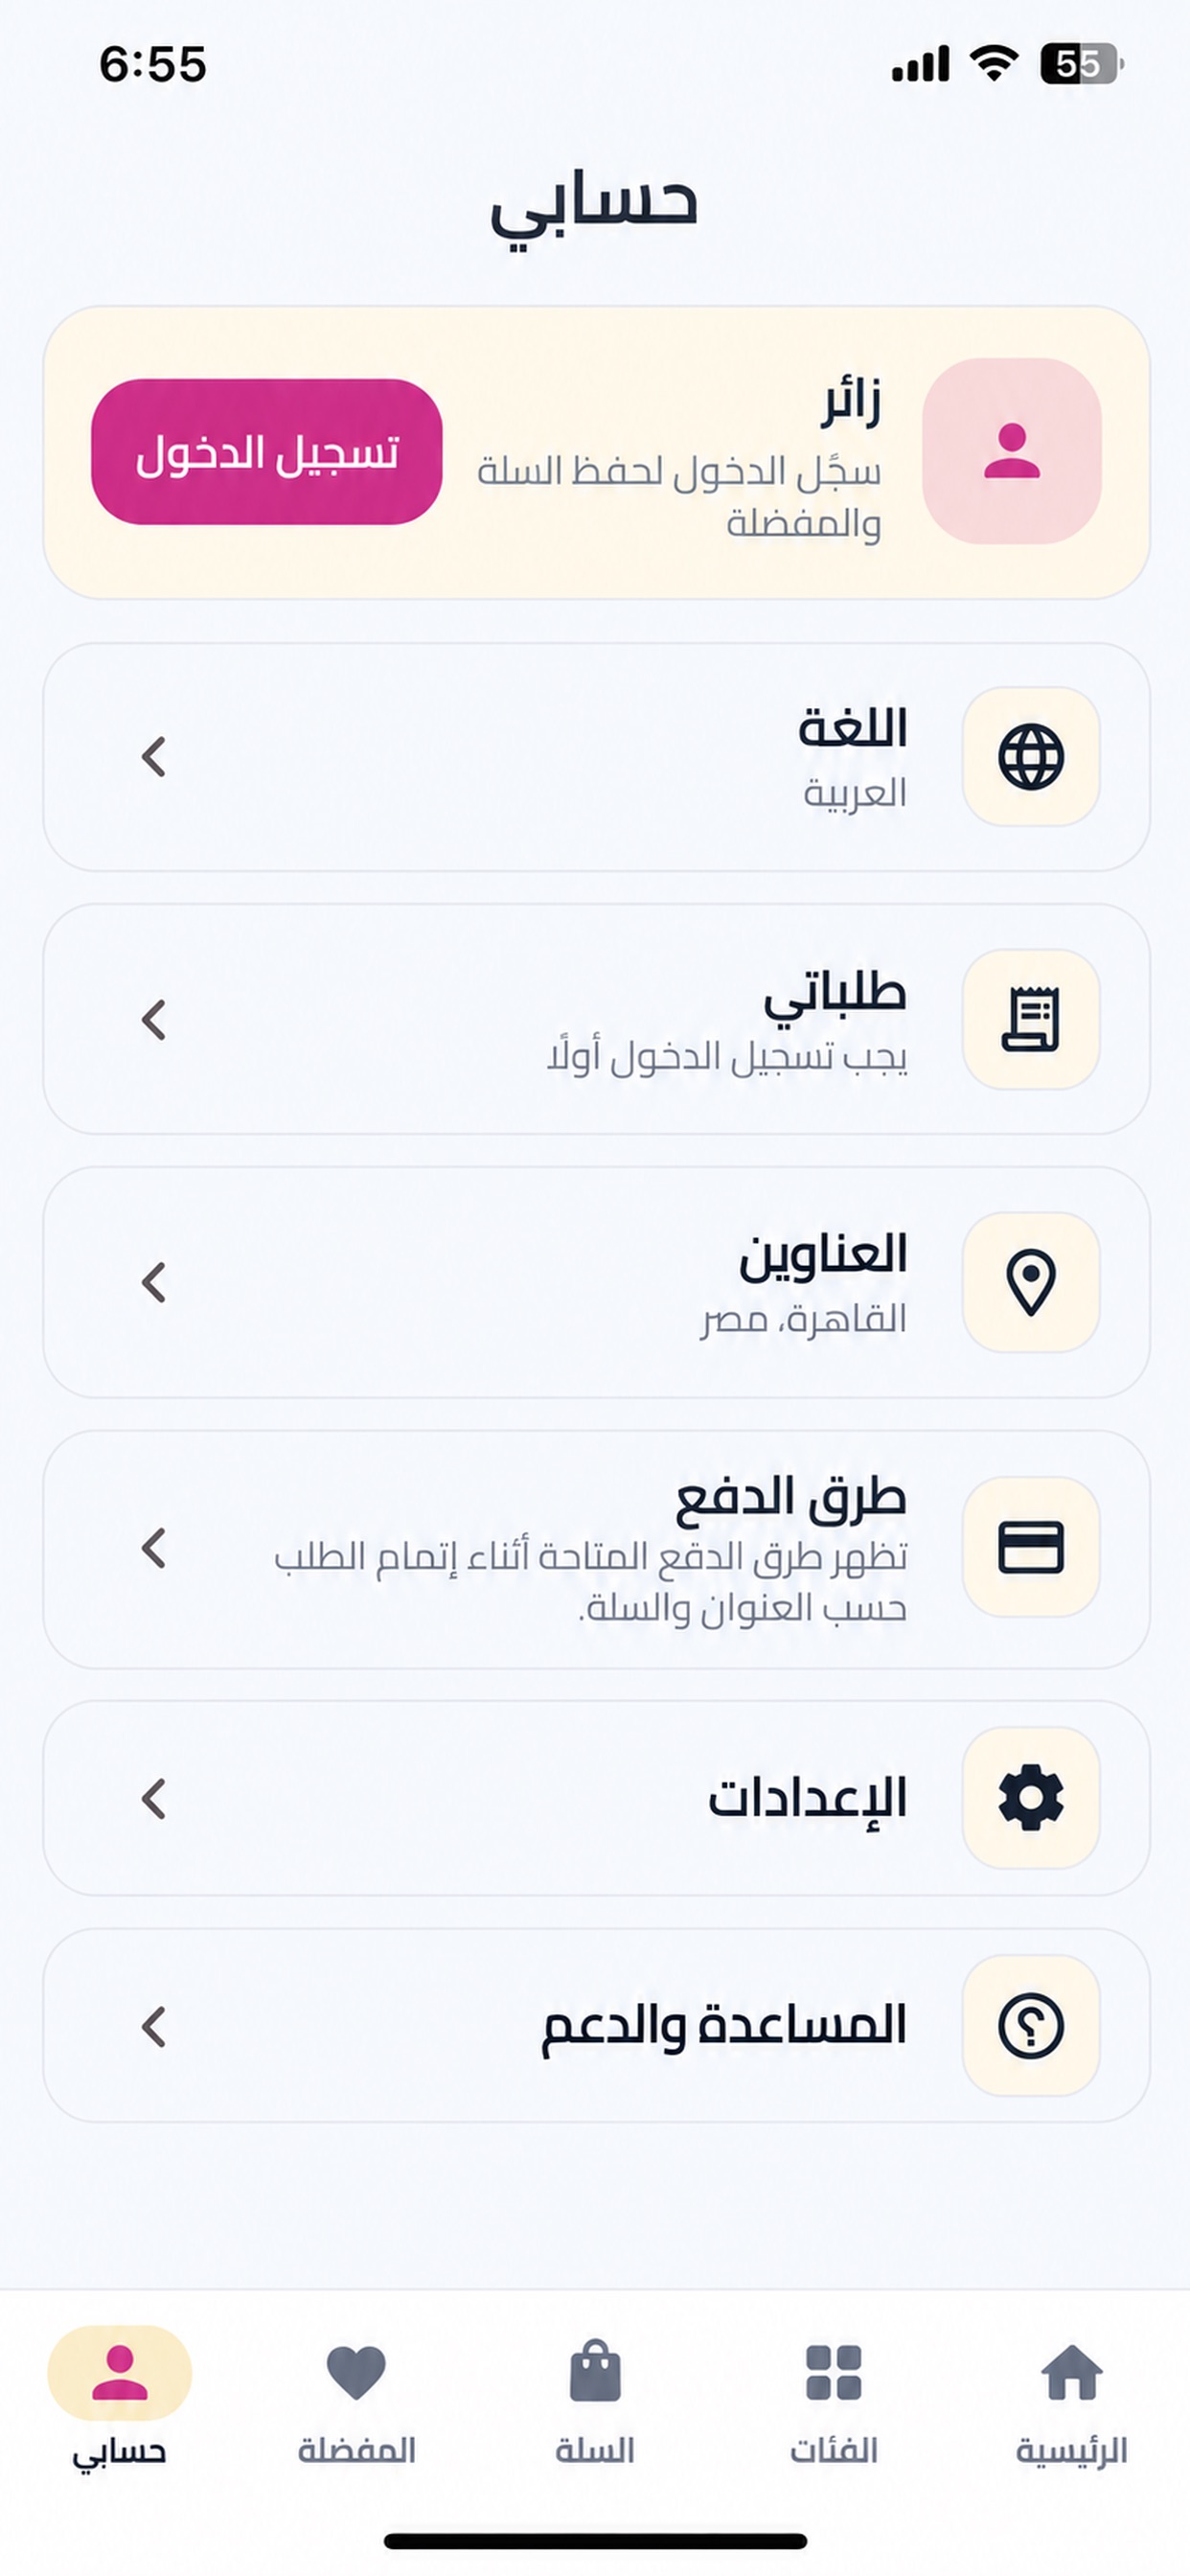Expand the طلباتي row chevron
Screen dimensions: 1190x2576
(154, 1020)
